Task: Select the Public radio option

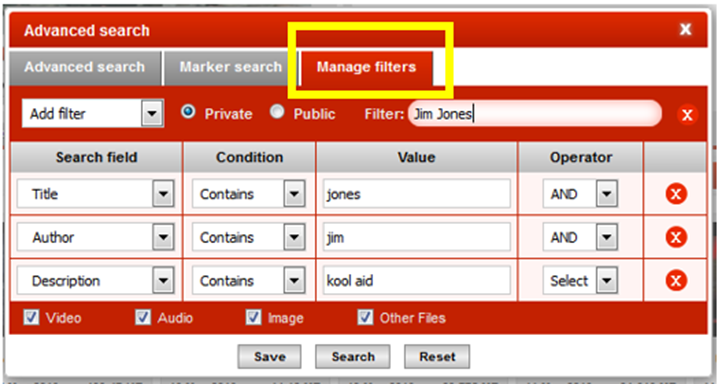Action: [x=277, y=112]
